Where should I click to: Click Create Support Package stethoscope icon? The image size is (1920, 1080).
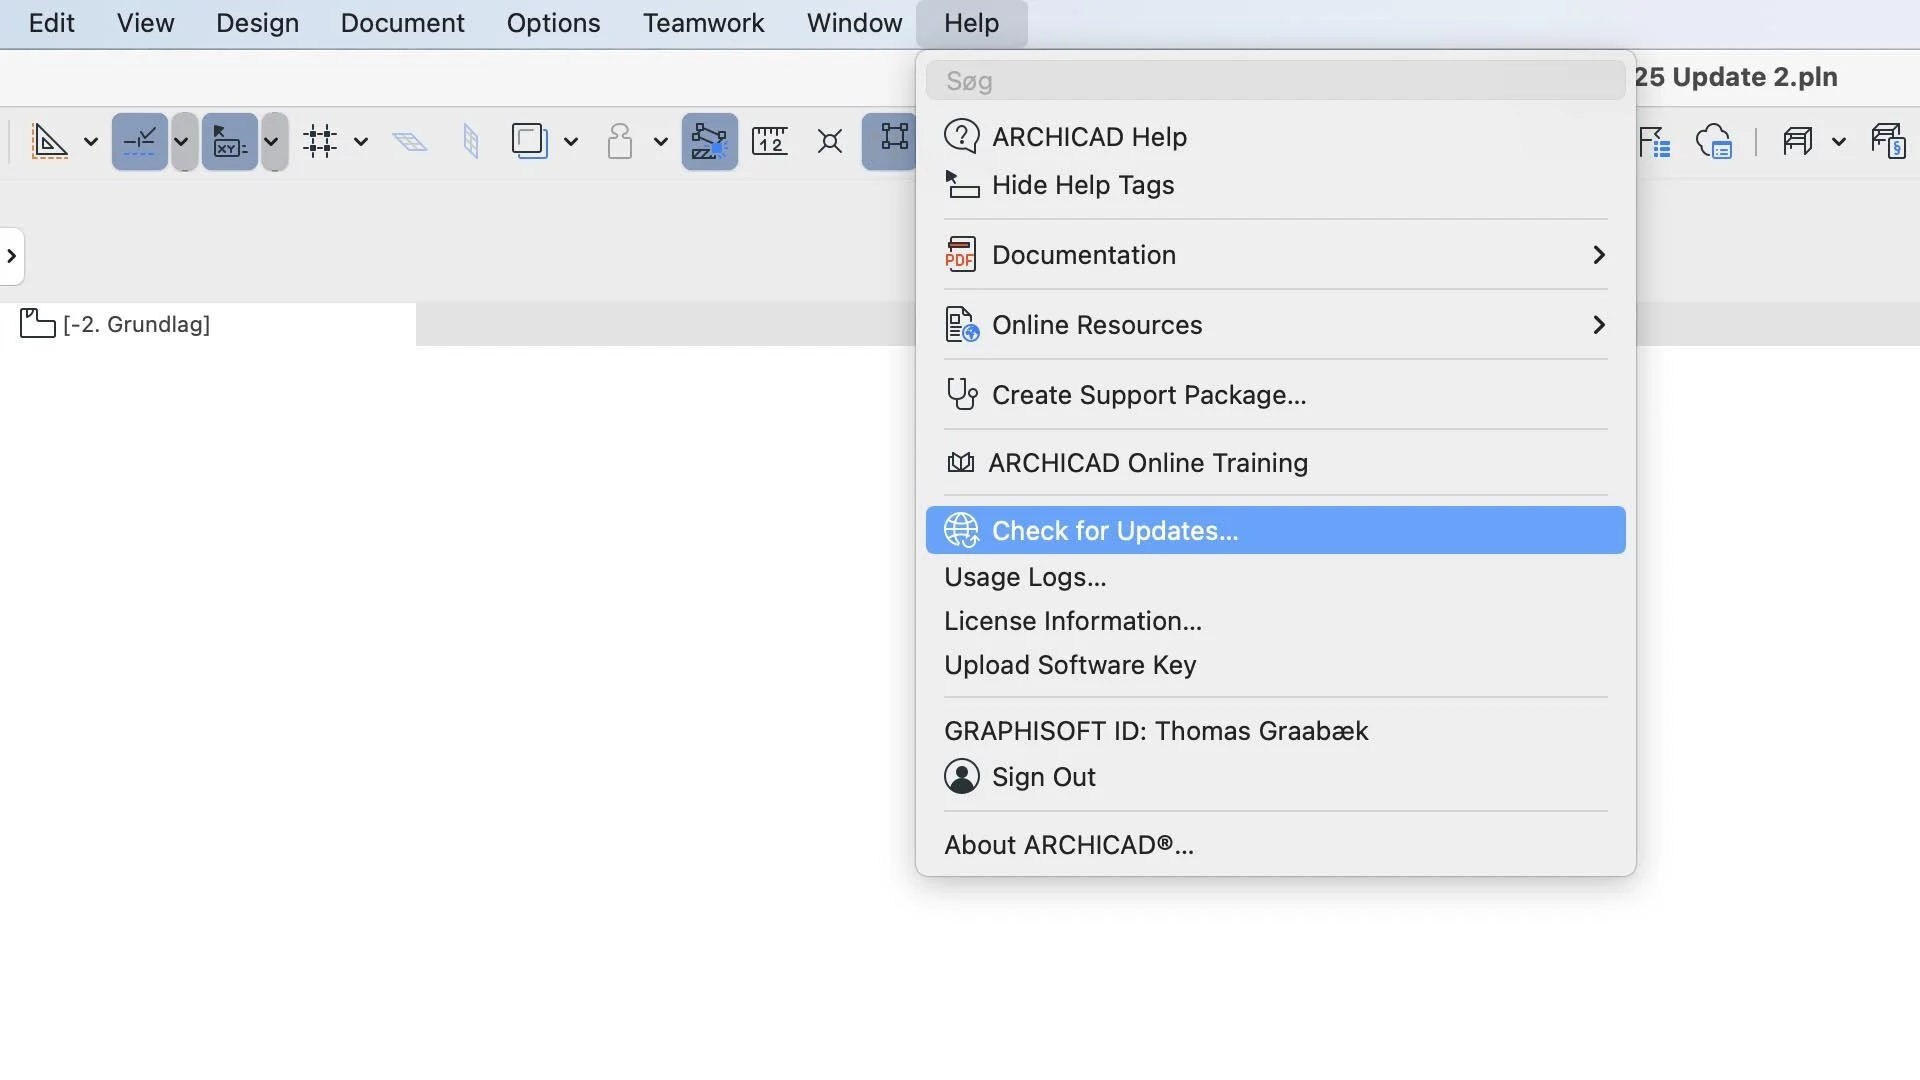[961, 394]
